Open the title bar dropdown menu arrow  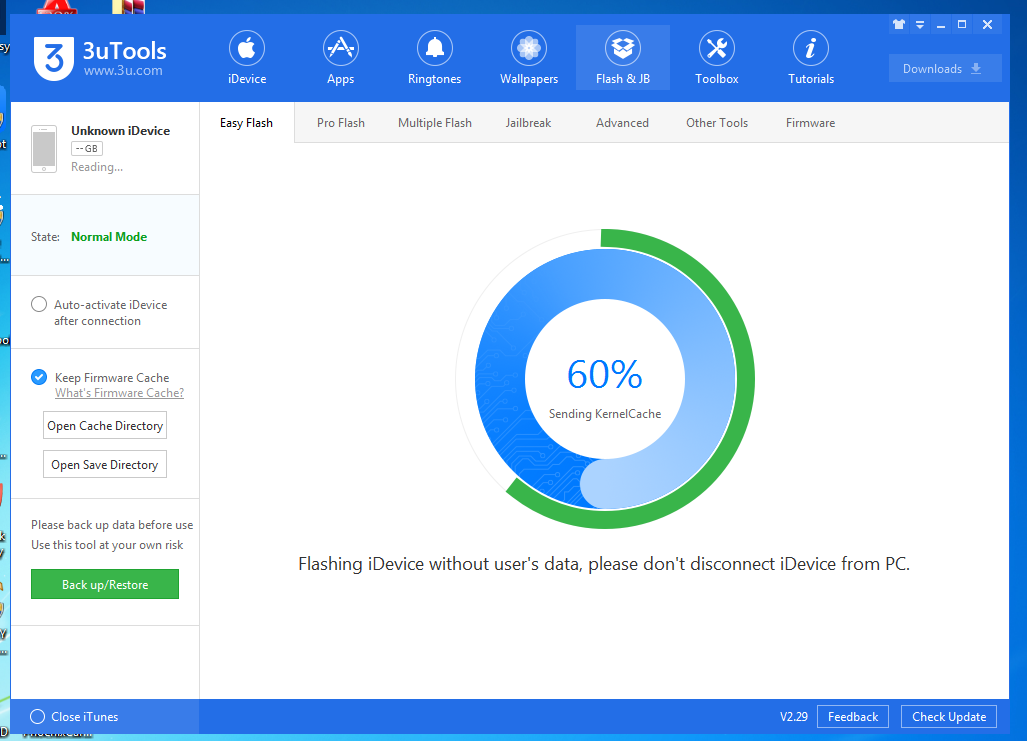pos(920,25)
